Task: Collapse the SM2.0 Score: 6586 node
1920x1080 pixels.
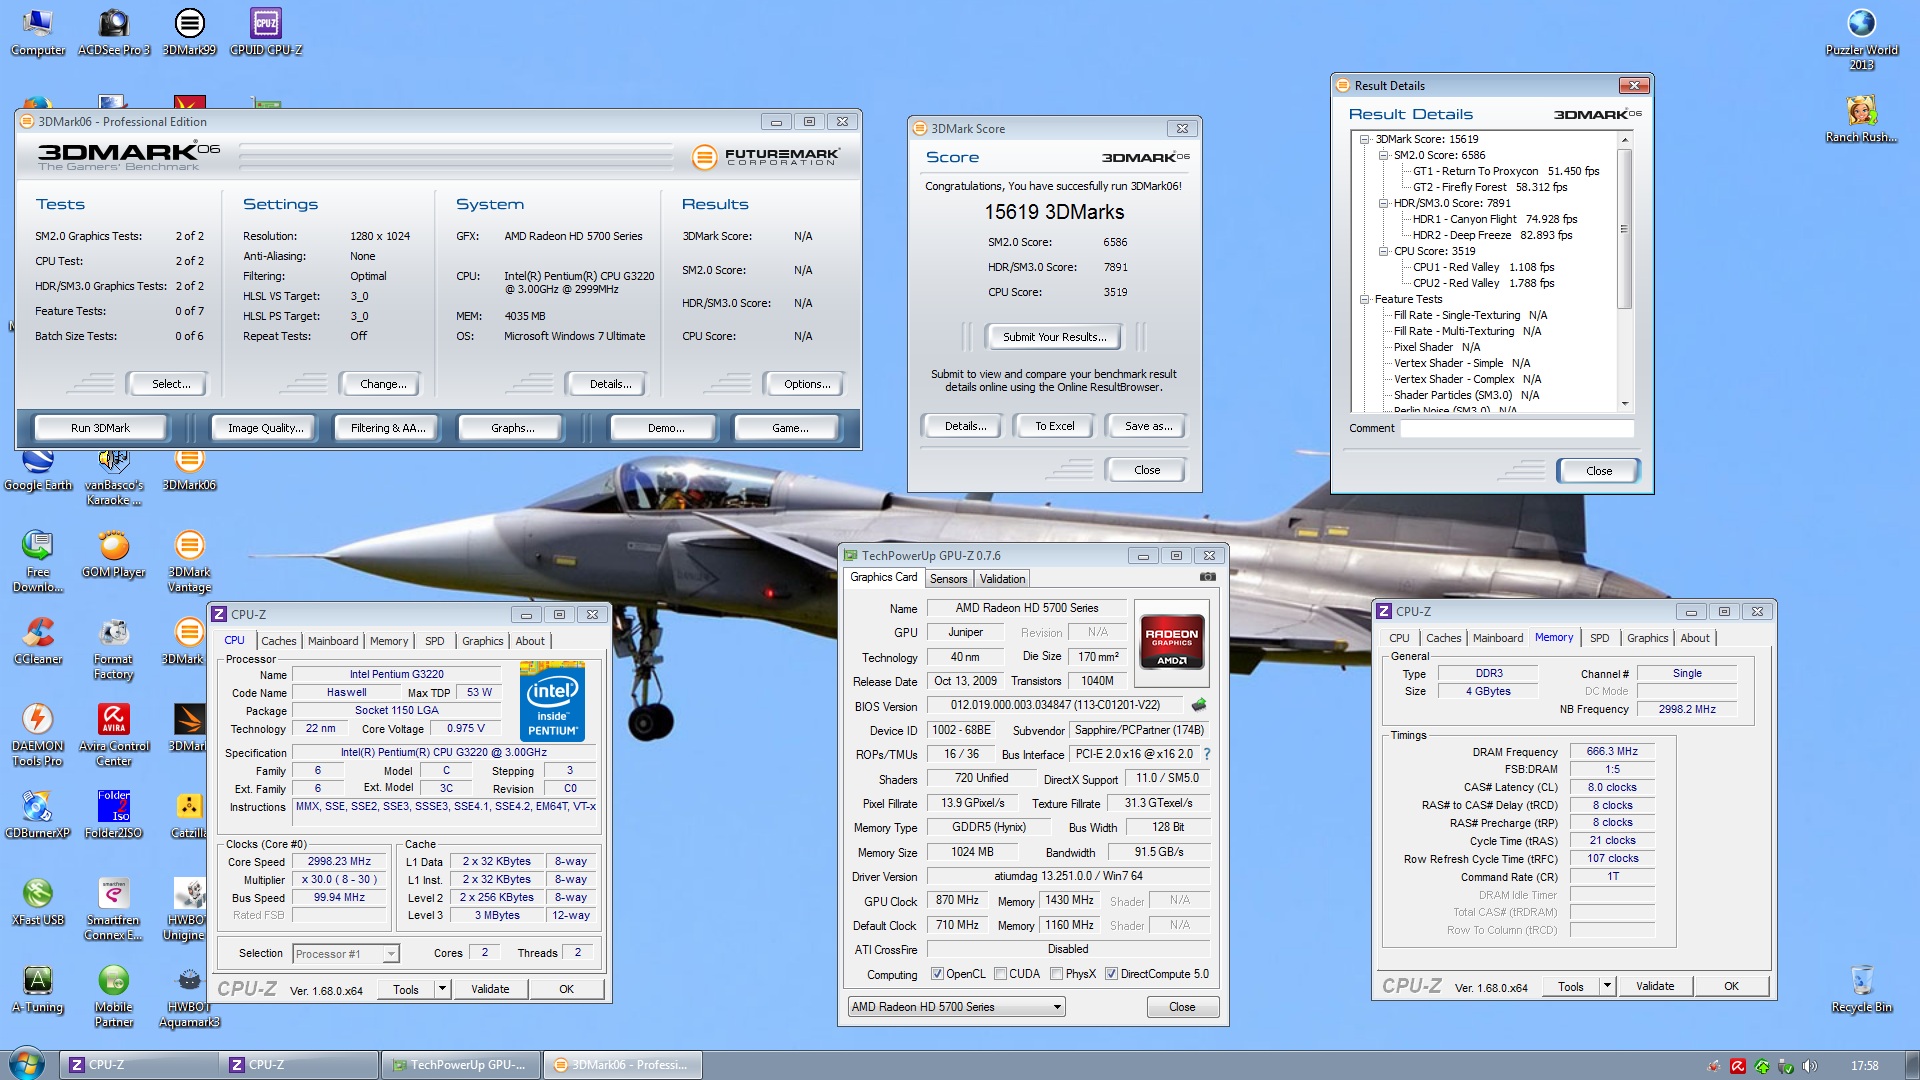Action: click(1384, 155)
